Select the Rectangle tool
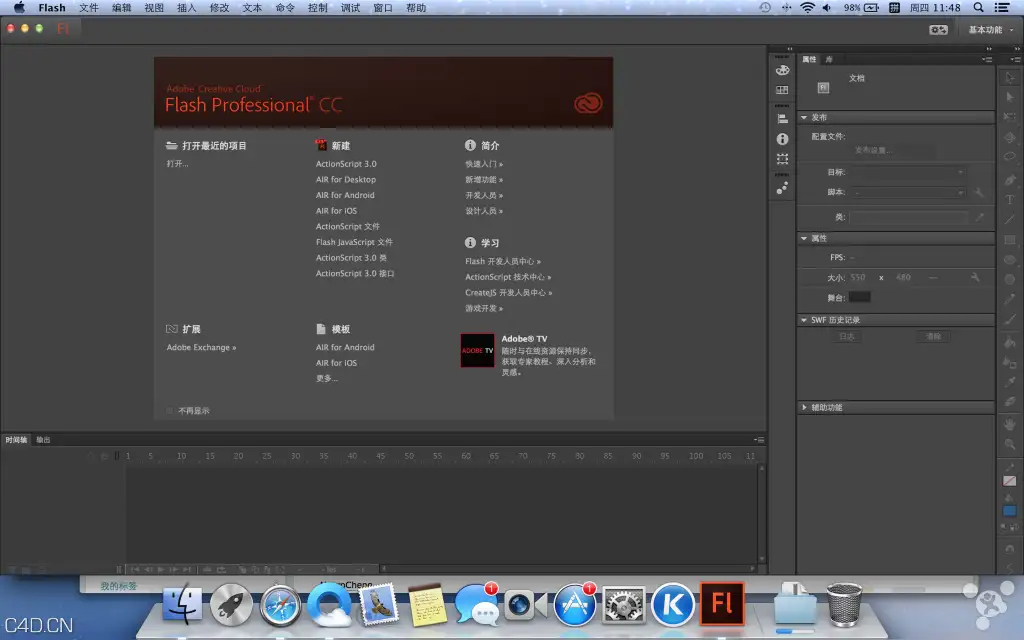Viewport: 1024px width, 640px height. pyautogui.click(x=1010, y=240)
